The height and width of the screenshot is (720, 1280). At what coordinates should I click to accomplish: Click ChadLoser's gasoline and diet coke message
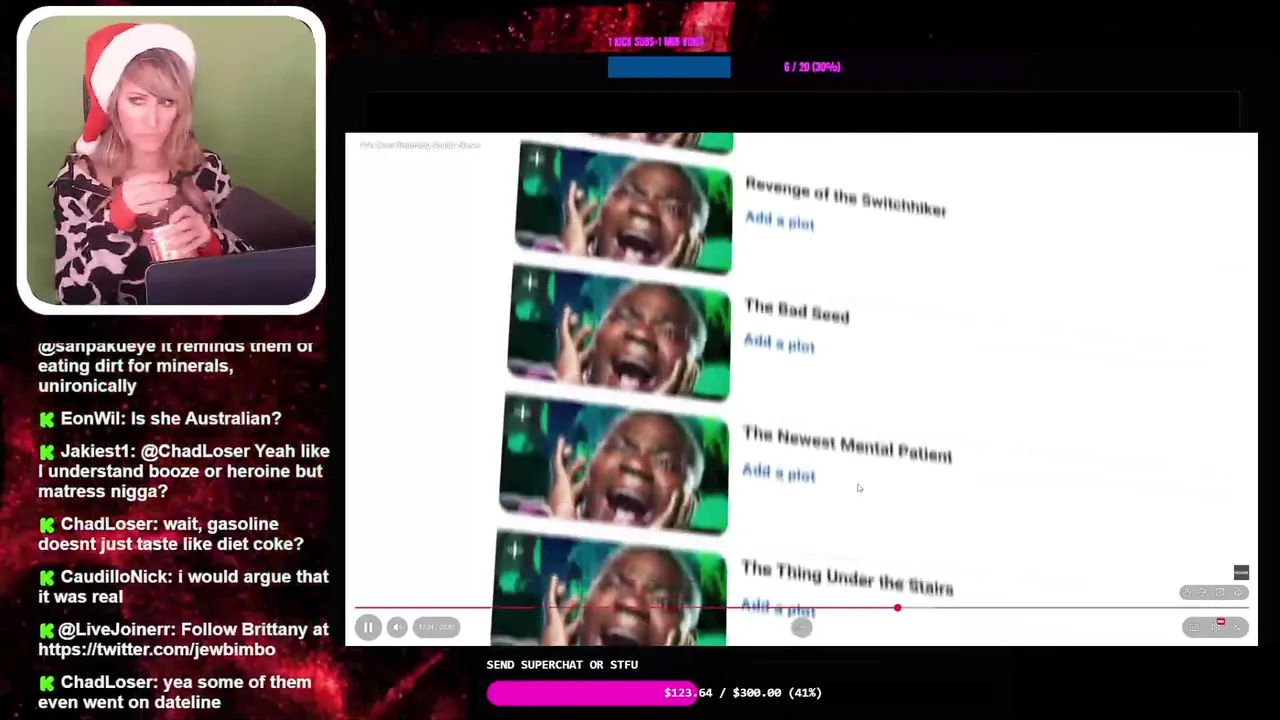pos(171,534)
